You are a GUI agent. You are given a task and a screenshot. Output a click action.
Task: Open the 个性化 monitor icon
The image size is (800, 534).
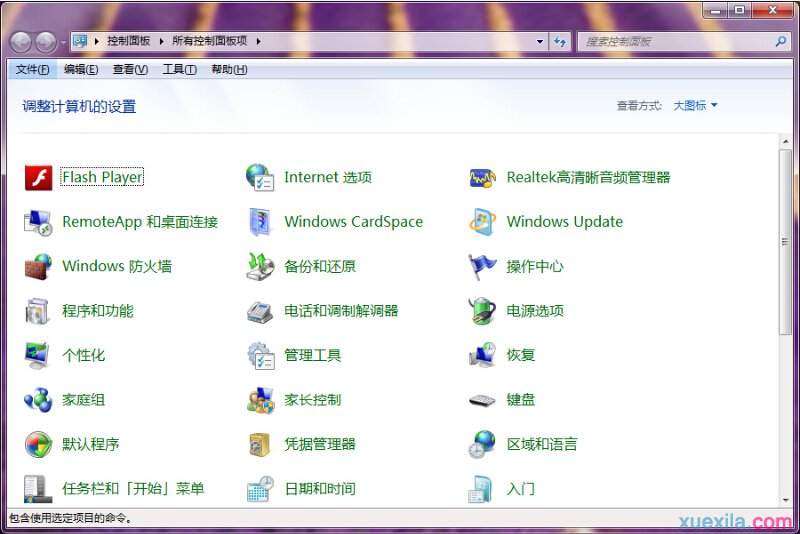click(x=37, y=355)
